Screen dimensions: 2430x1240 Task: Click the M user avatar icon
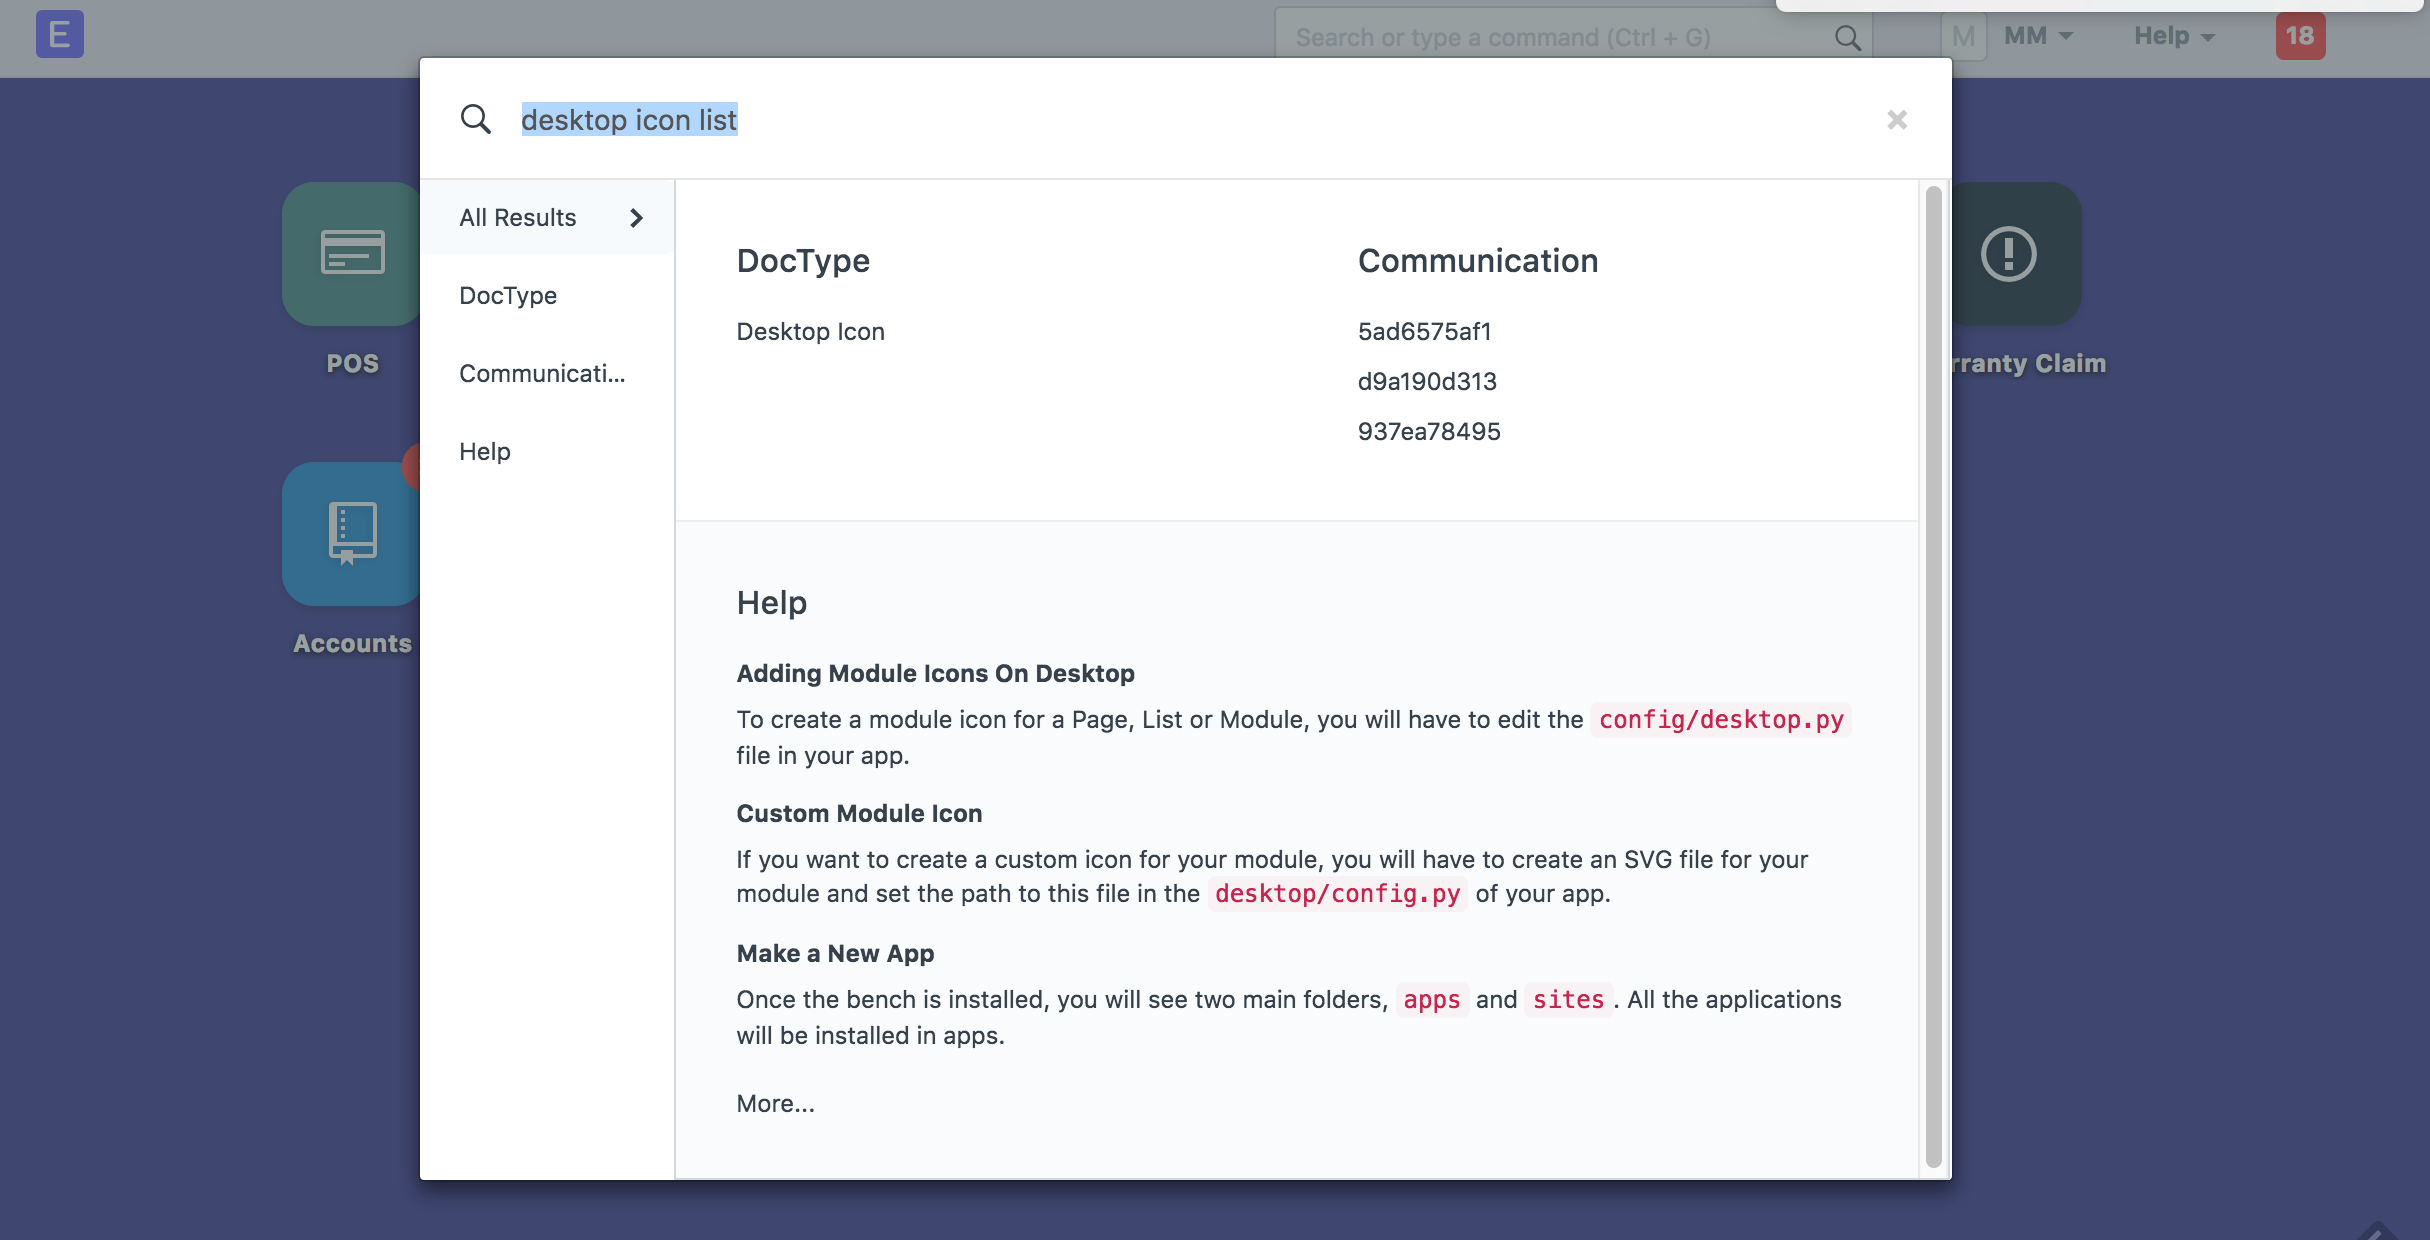[x=1962, y=37]
